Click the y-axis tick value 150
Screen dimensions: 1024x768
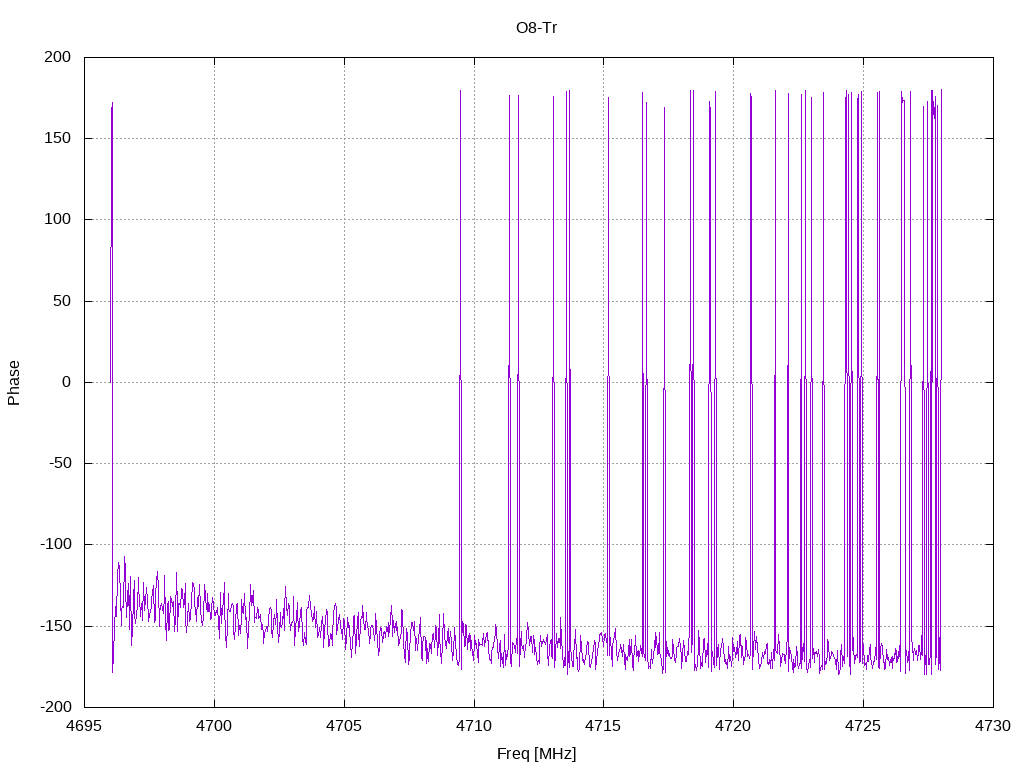tap(57, 138)
